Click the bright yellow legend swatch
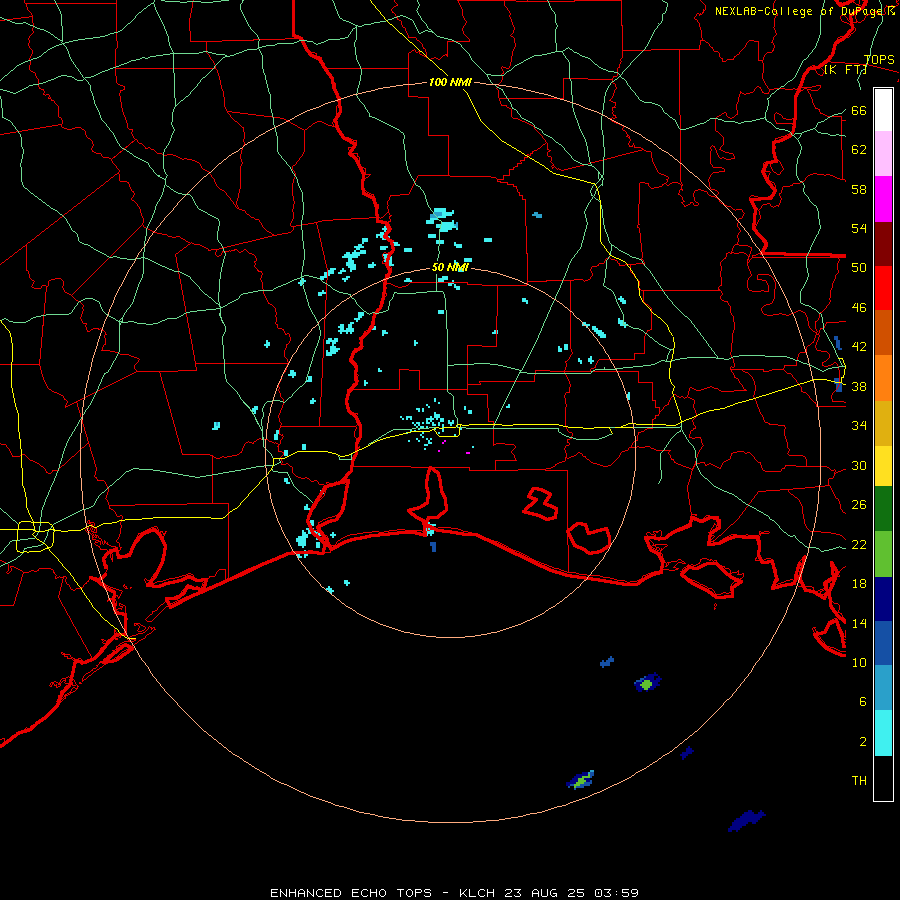Image resolution: width=900 pixels, height=900 pixels. [883, 466]
